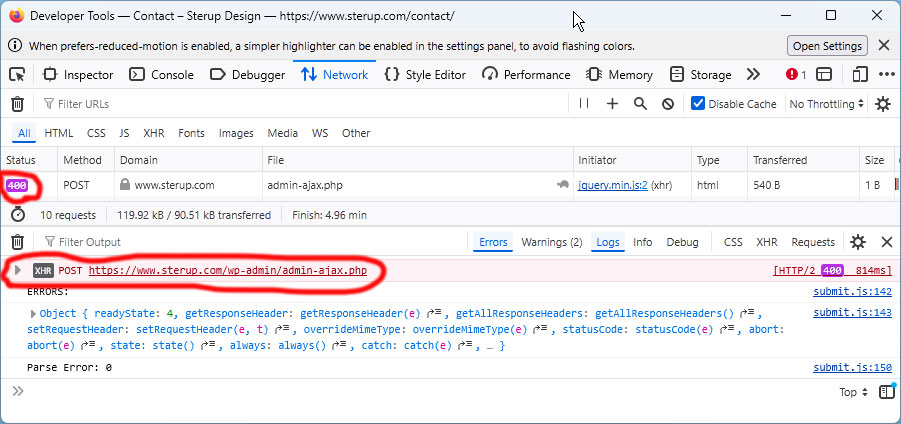Screen dimensions: 901x424
Task: Show All network requests
Action: (x=24, y=133)
